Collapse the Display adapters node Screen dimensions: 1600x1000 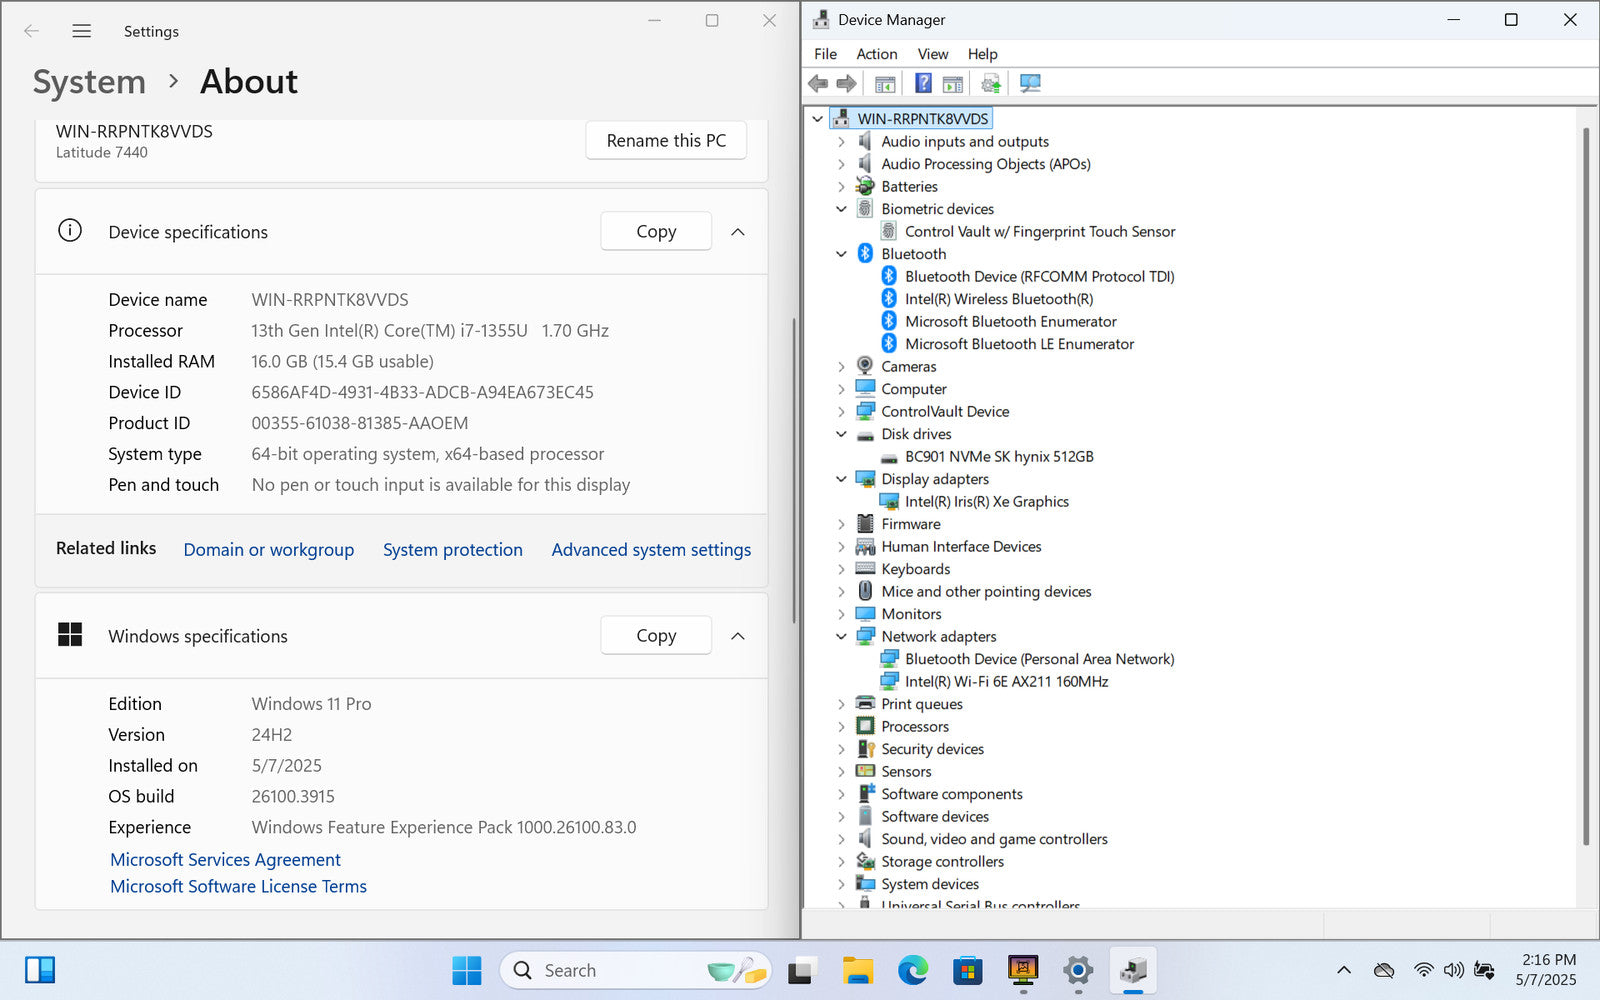841,479
